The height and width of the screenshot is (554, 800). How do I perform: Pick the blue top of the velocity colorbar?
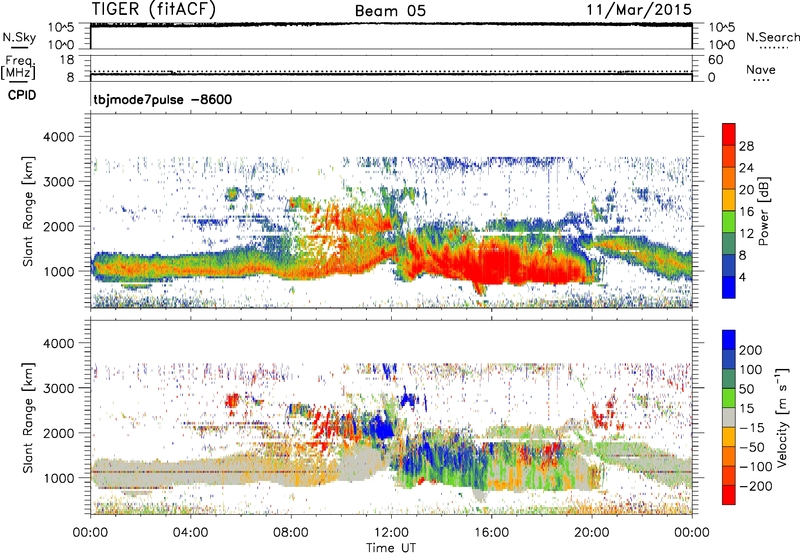(x=729, y=340)
